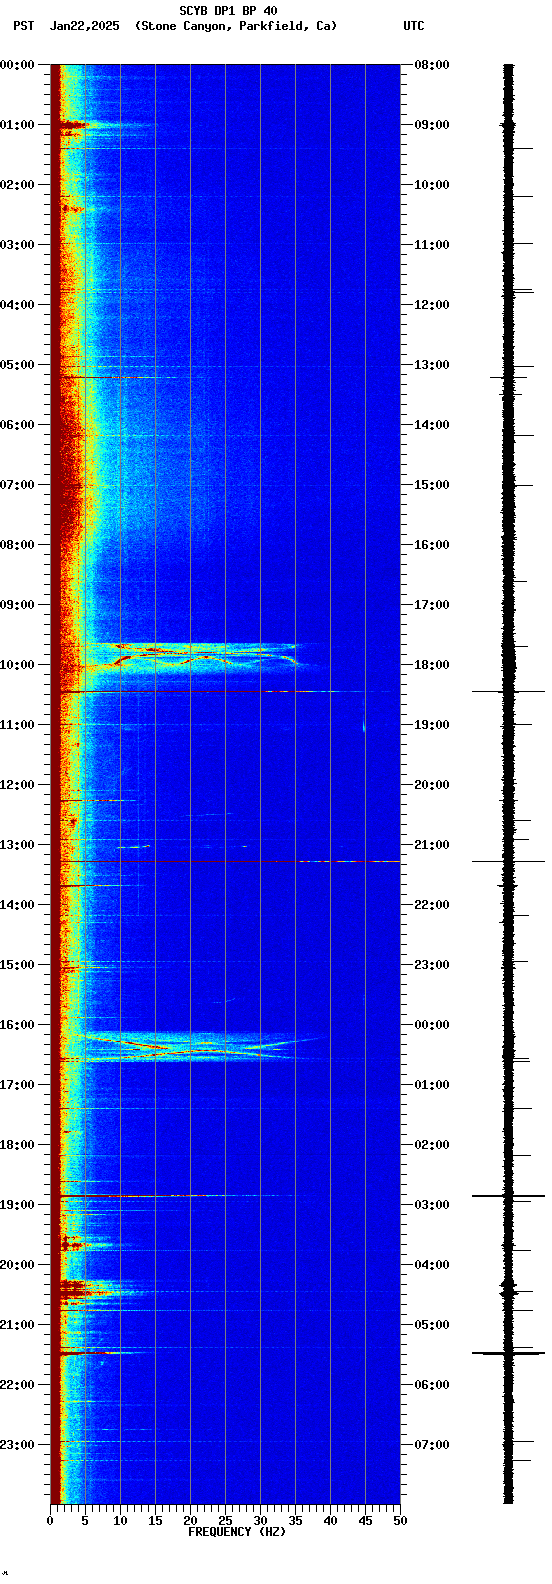Click the date label 'Jan22,2025'
The height and width of the screenshot is (1584, 552).
84,26
